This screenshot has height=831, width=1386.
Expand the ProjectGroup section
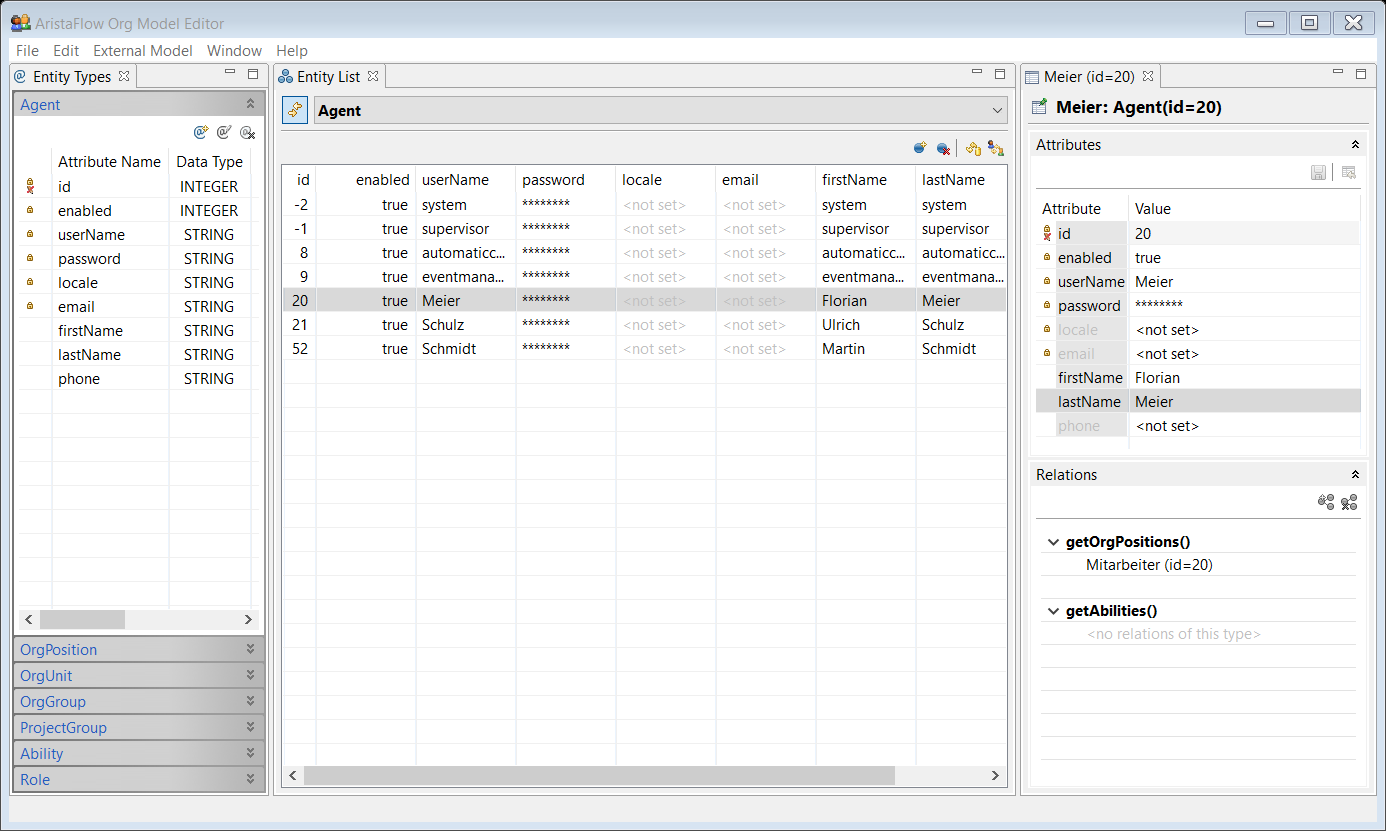(250, 727)
